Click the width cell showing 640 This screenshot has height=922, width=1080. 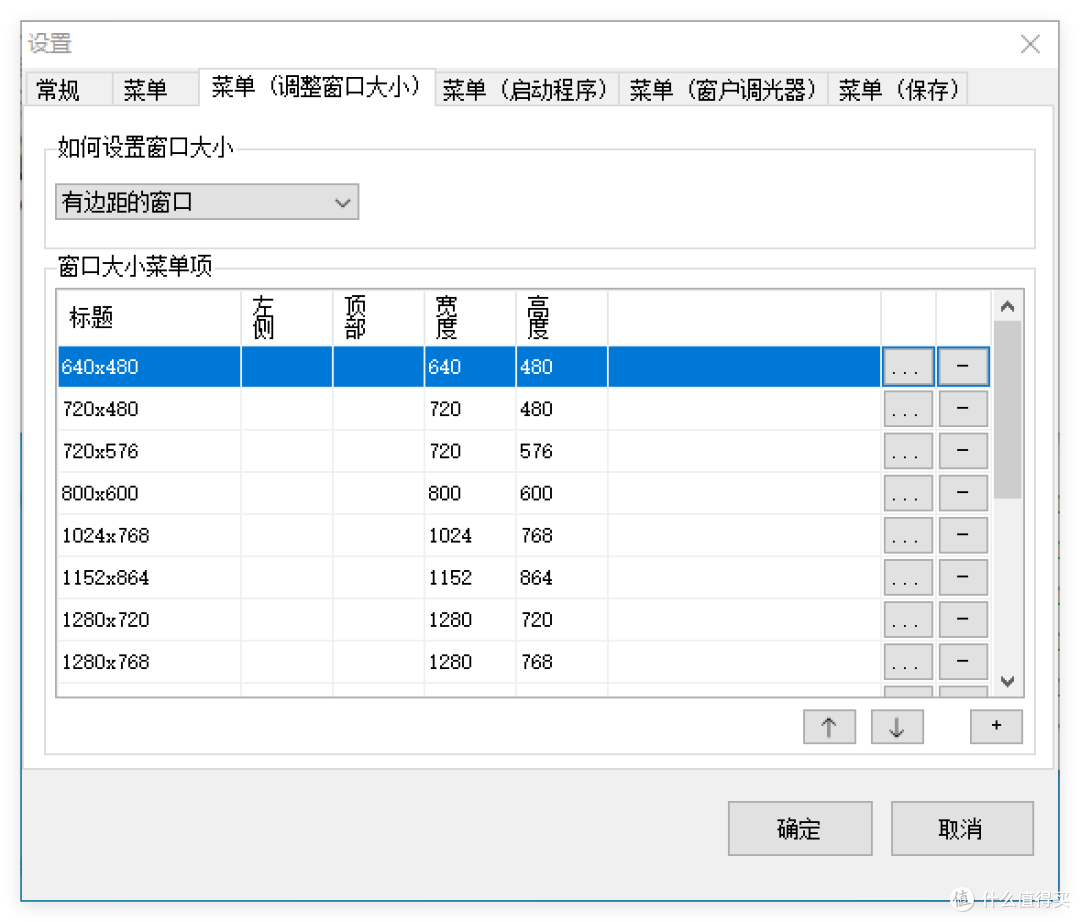[x=470, y=367]
